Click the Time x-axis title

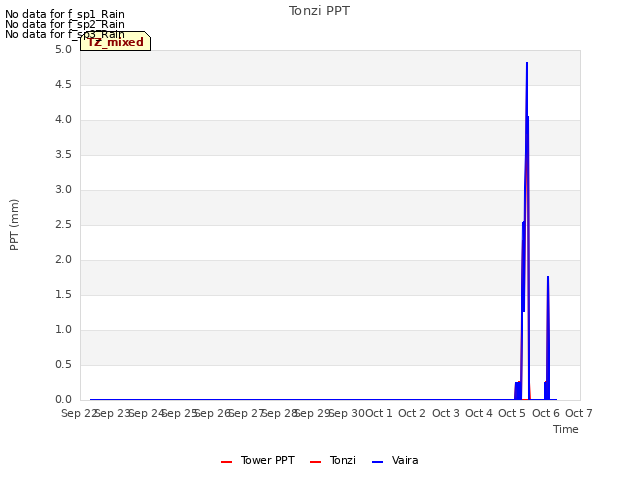point(566,429)
